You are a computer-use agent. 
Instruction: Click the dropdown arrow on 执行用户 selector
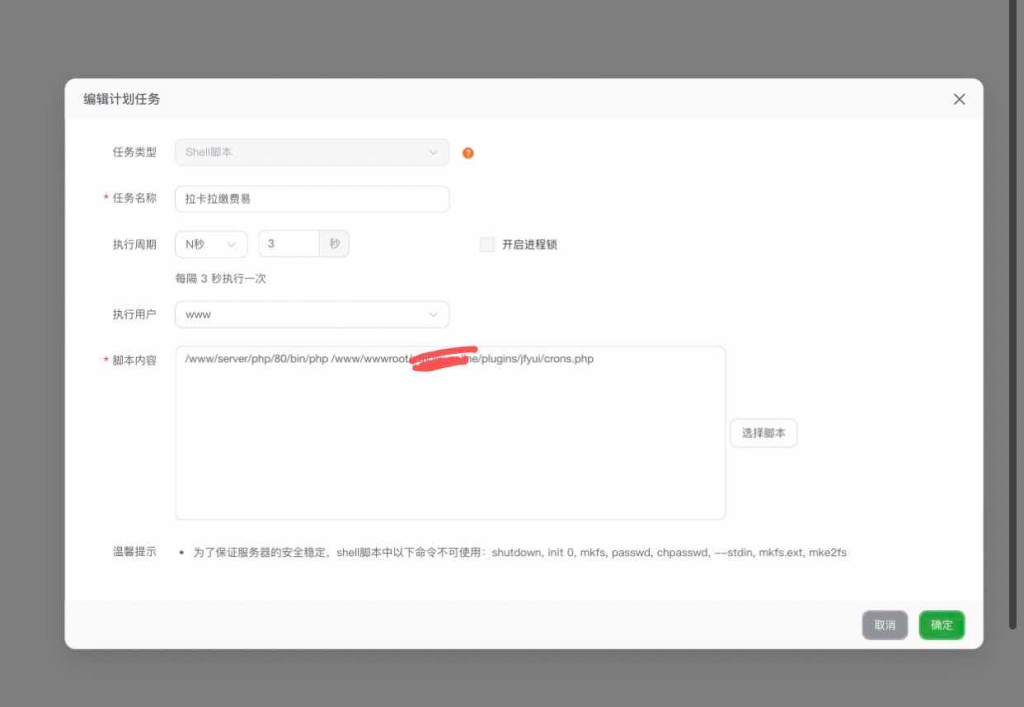pyautogui.click(x=433, y=314)
